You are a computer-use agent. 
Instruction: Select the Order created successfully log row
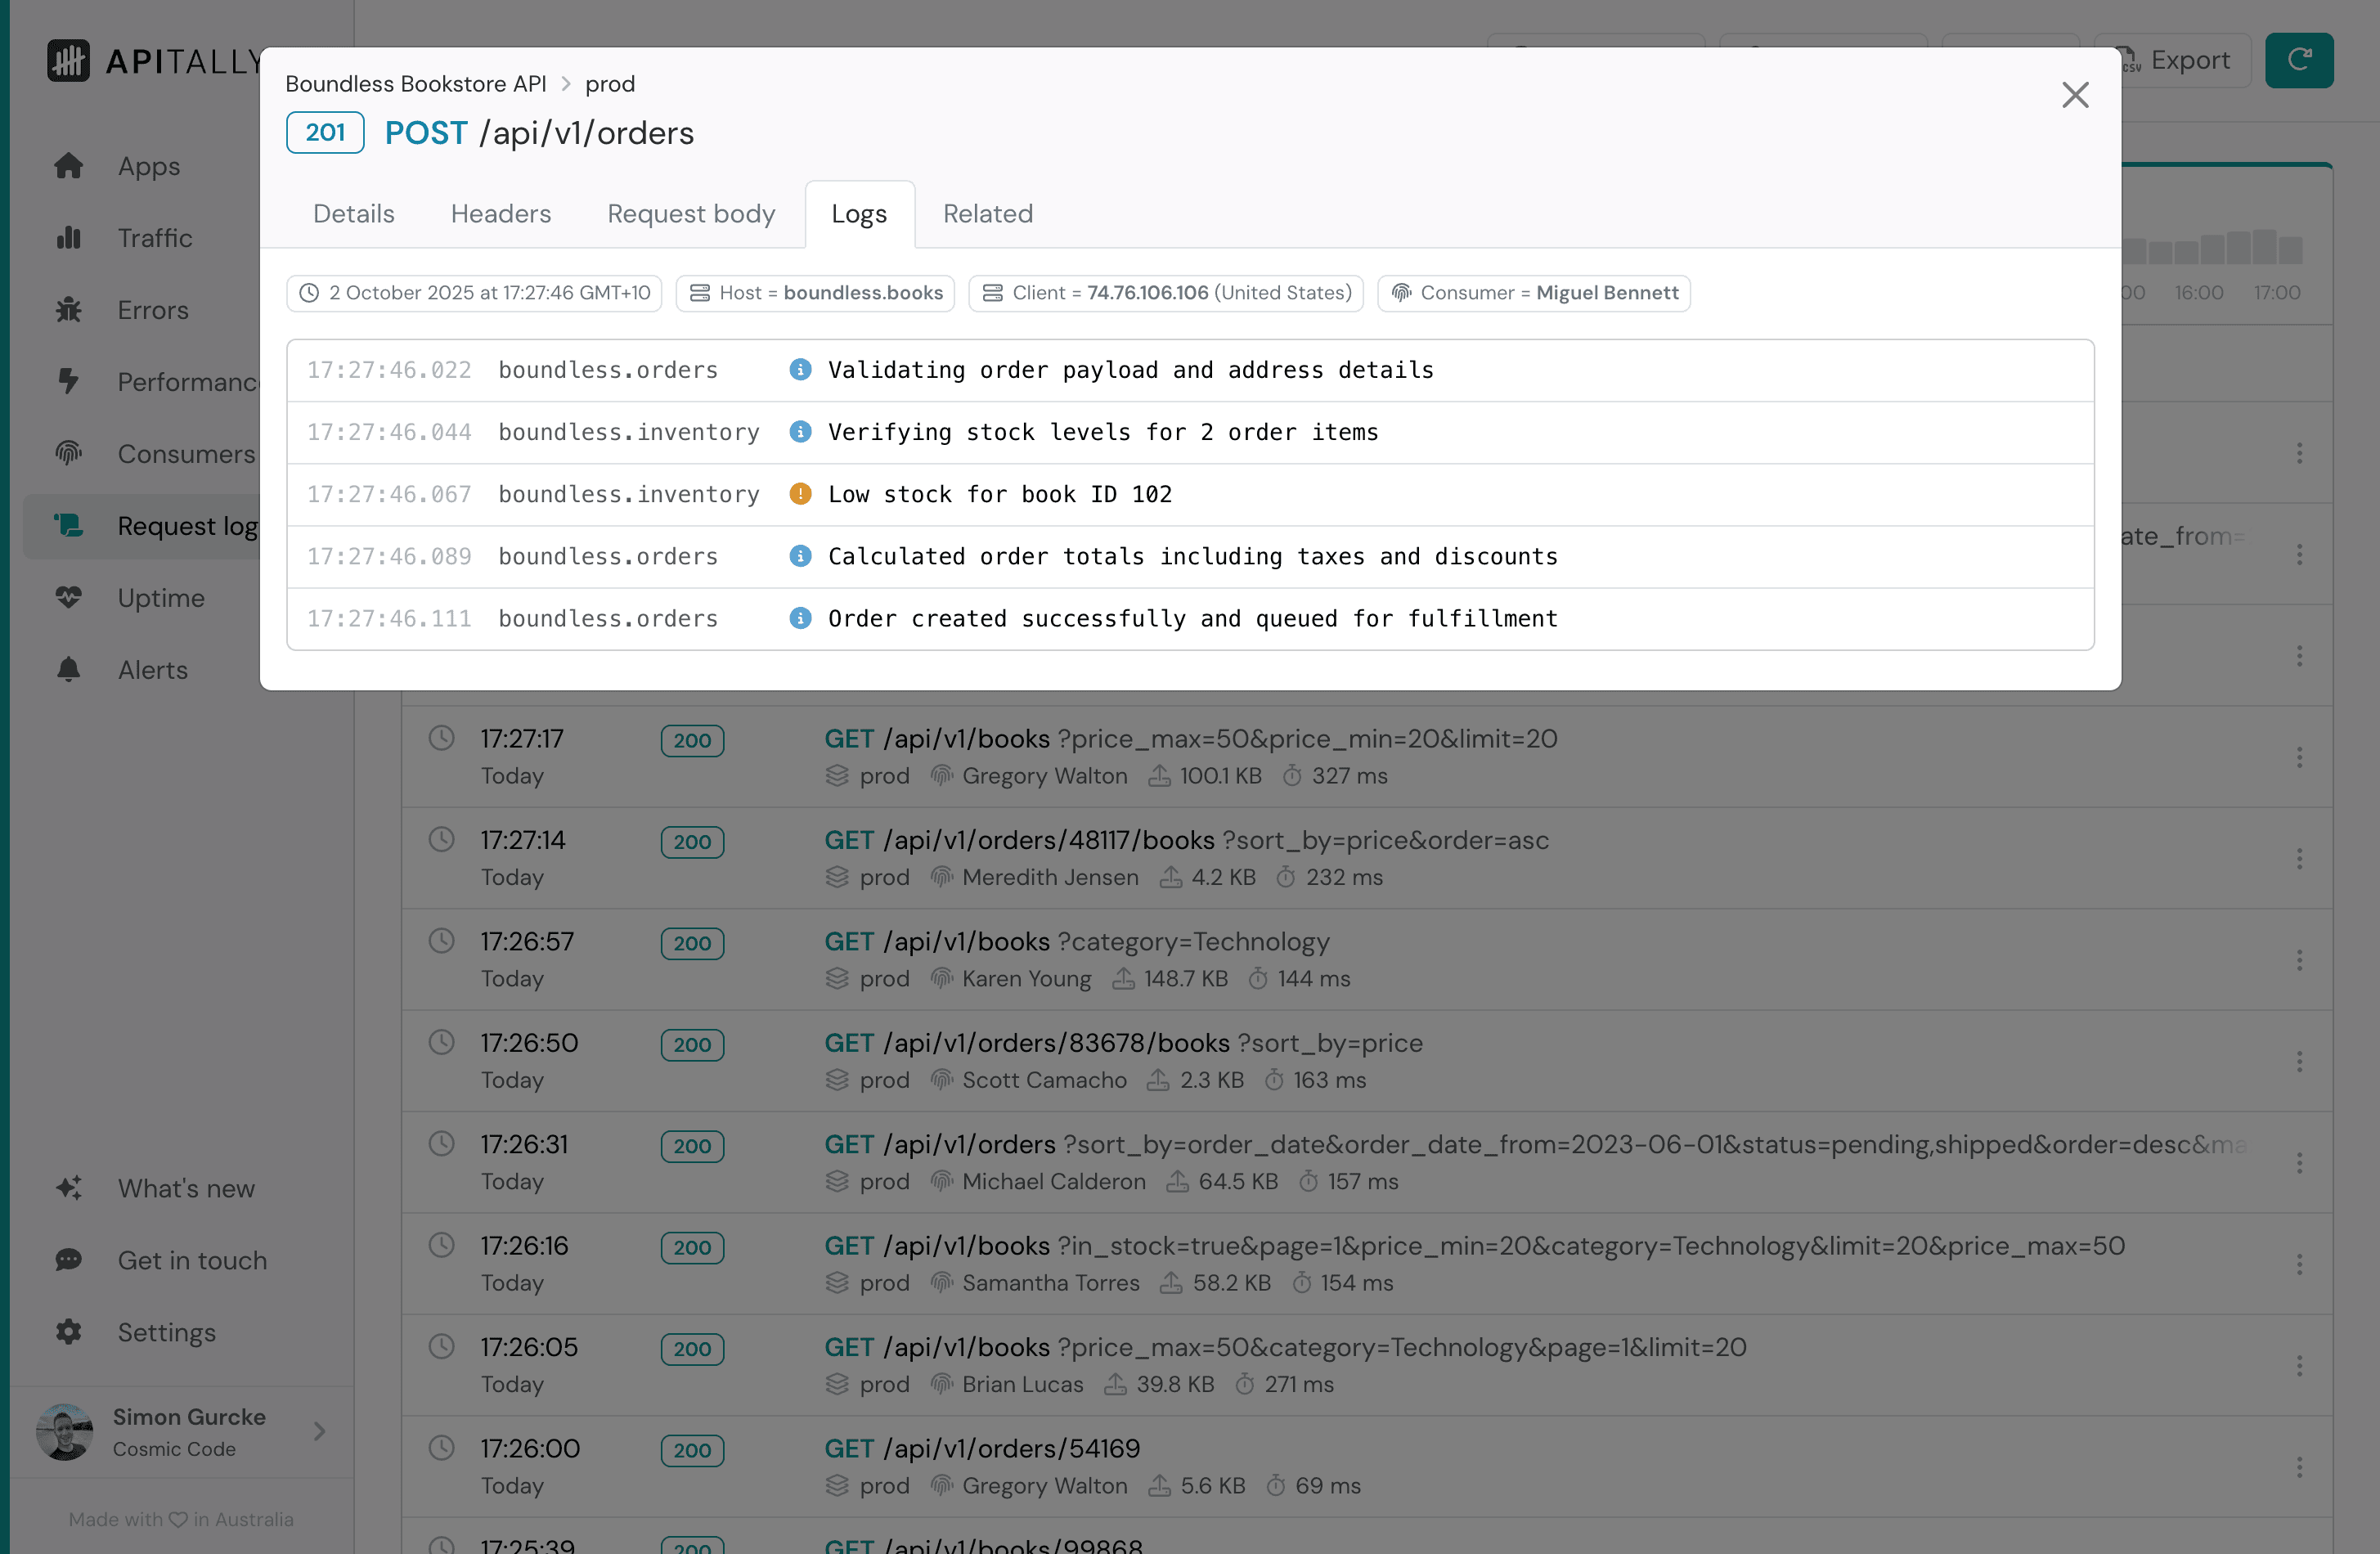(1190, 619)
